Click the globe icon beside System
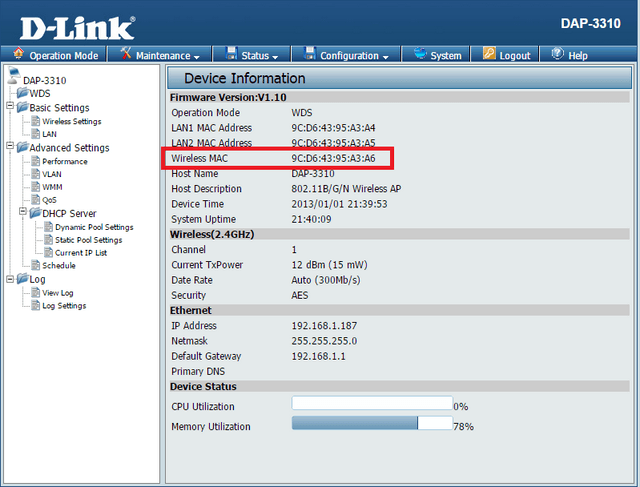Screen dimensions: 640x487 420,53
